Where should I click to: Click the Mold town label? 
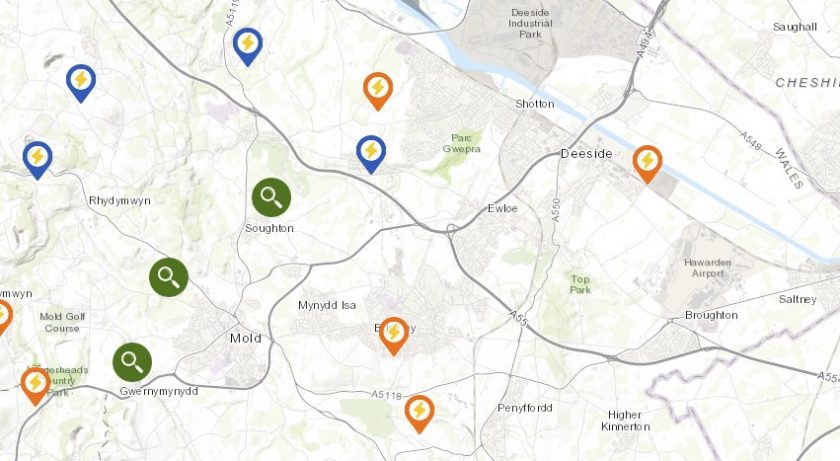click(x=245, y=338)
